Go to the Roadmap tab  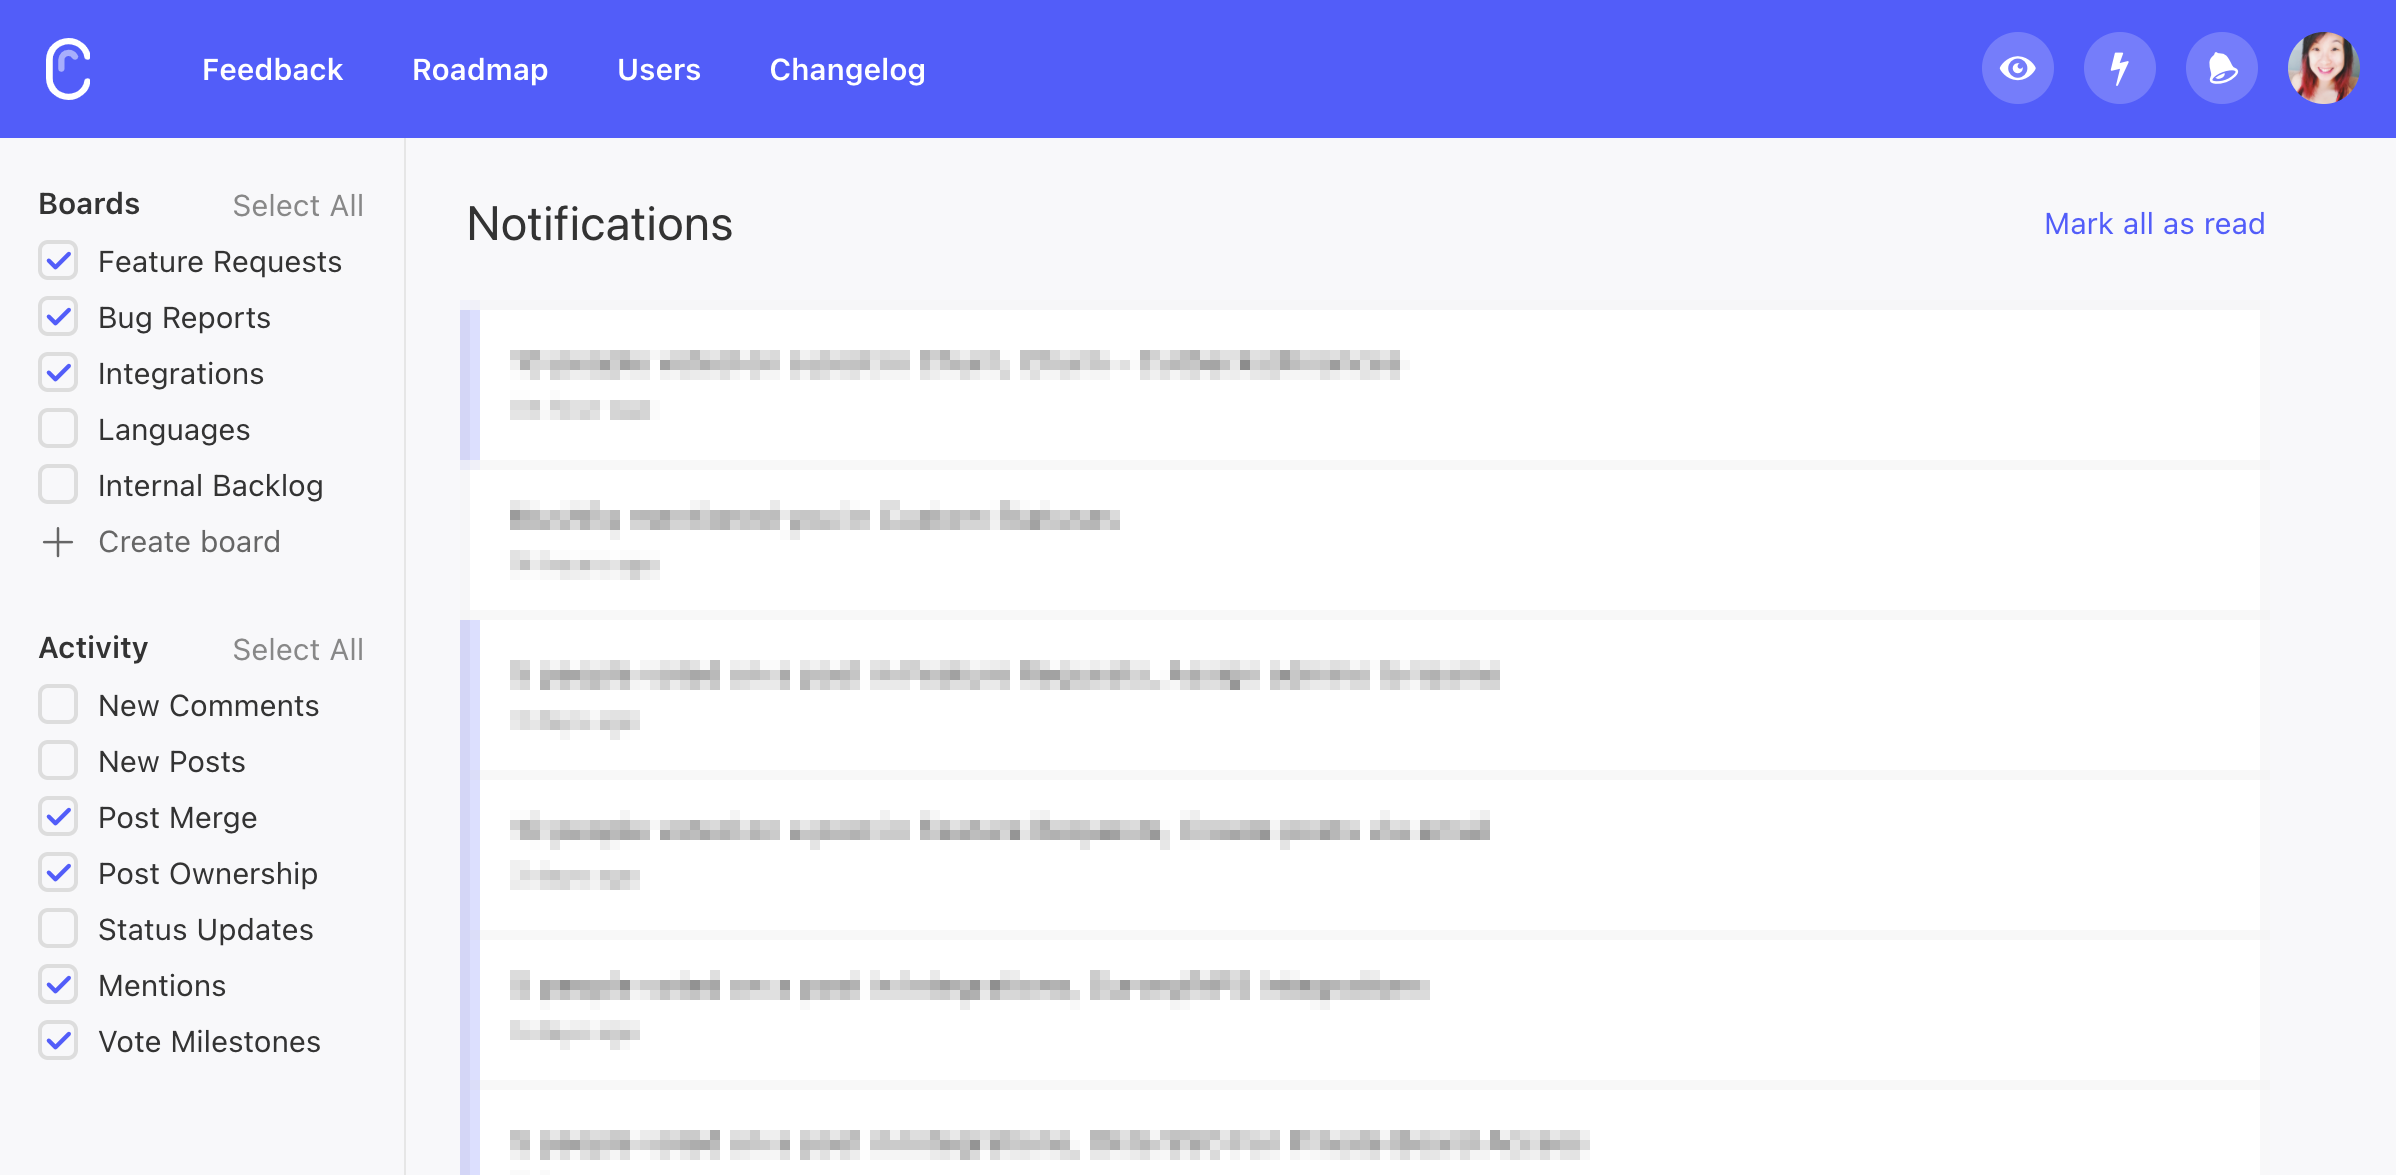coord(480,69)
